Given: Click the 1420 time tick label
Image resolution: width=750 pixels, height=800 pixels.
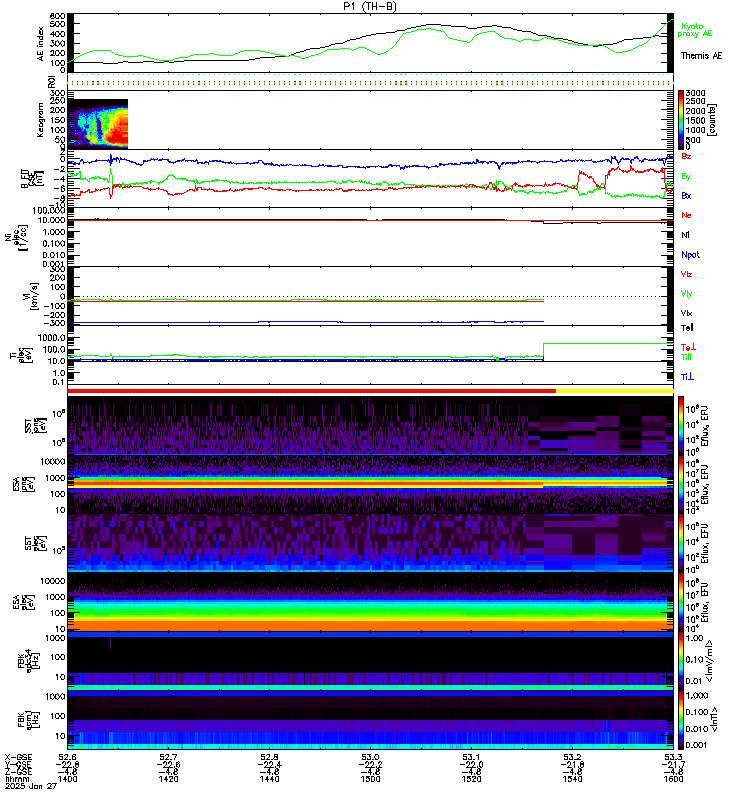Looking at the screenshot, I should pos(168,779).
